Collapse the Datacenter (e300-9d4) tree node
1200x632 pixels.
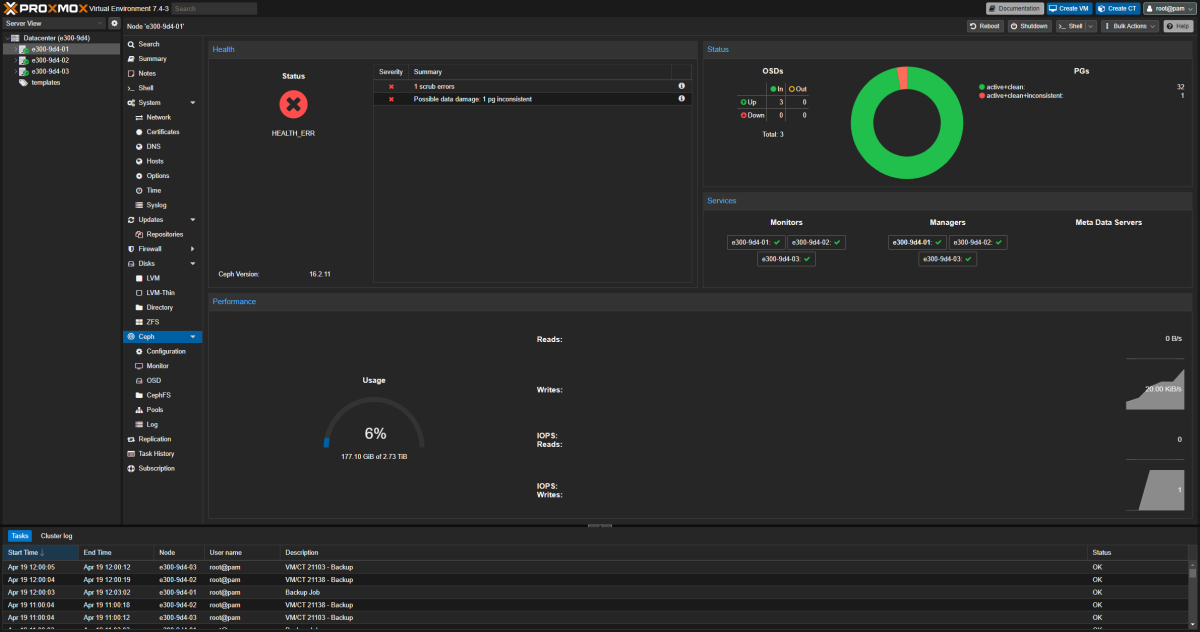point(7,38)
